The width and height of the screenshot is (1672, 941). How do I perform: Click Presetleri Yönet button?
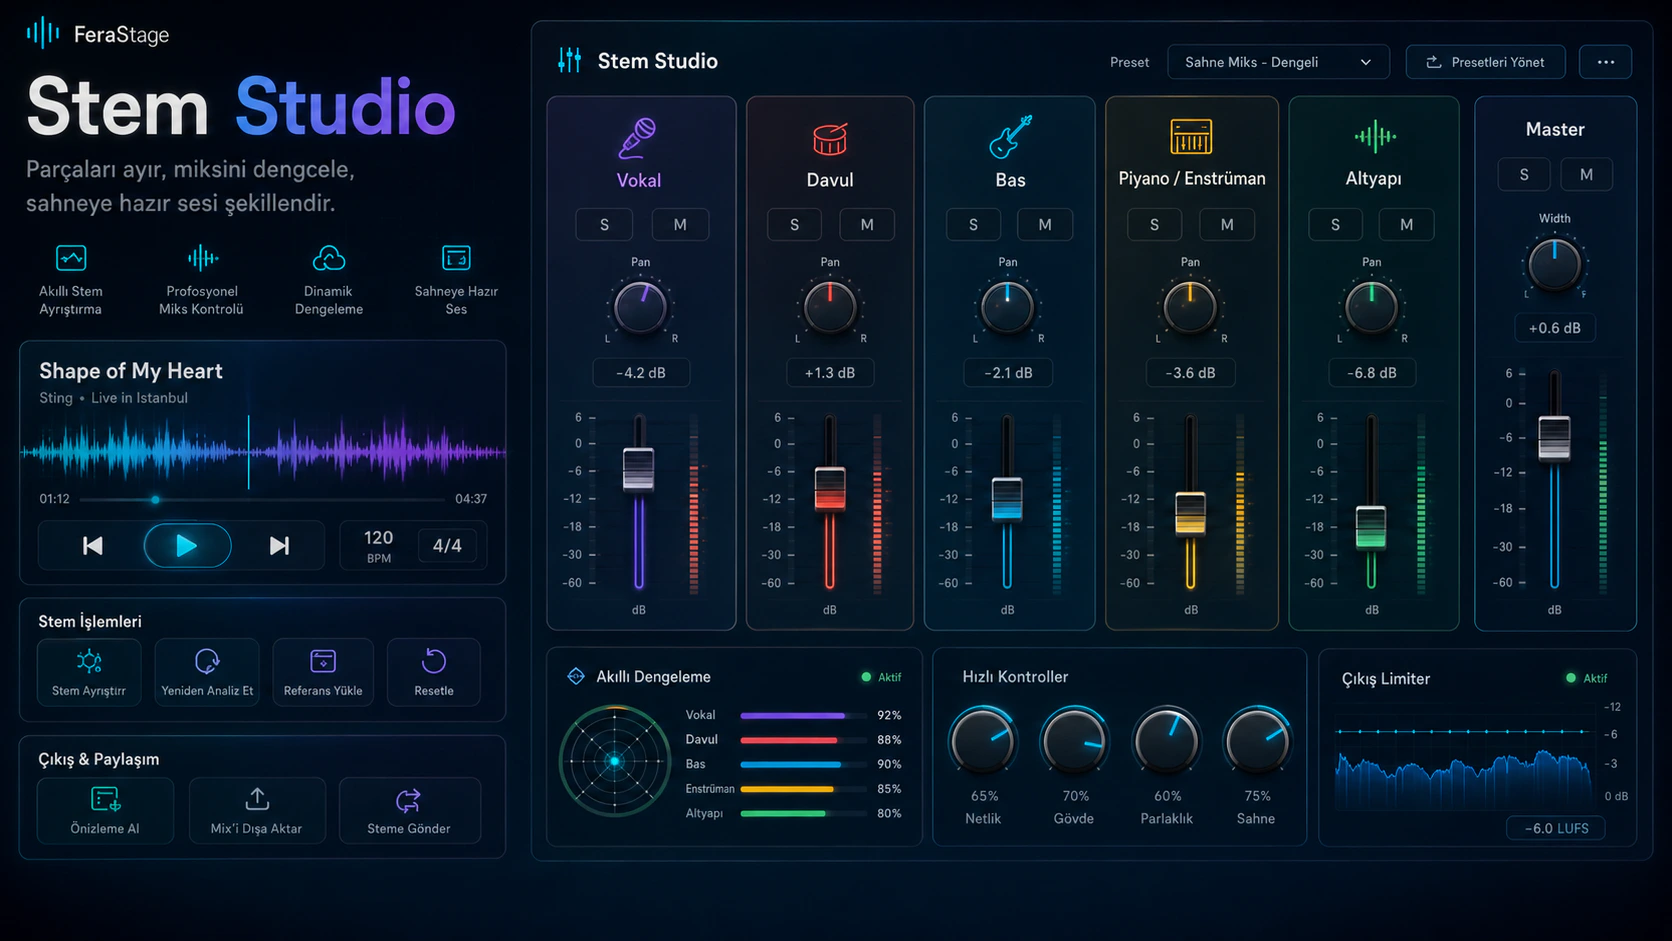pos(1485,62)
